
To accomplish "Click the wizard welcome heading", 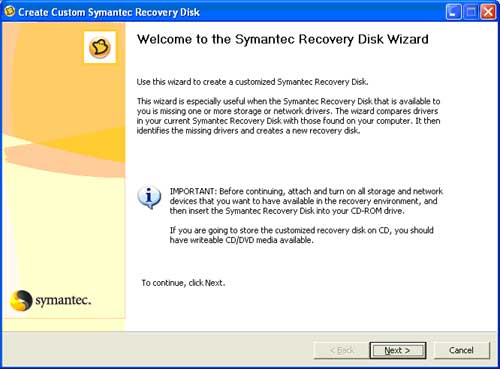I will (283, 39).
